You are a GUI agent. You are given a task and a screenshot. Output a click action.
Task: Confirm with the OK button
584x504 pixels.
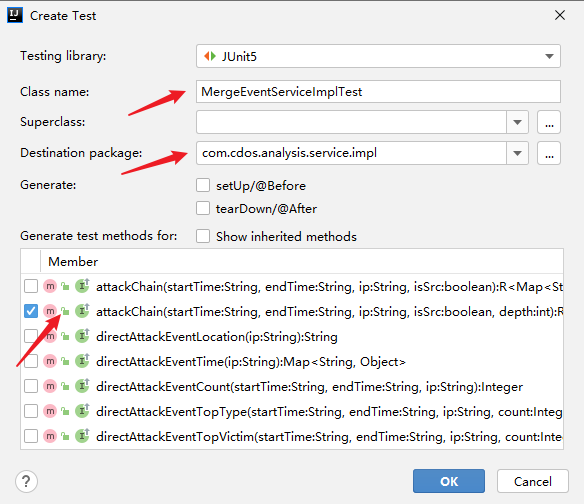pyautogui.click(x=449, y=481)
